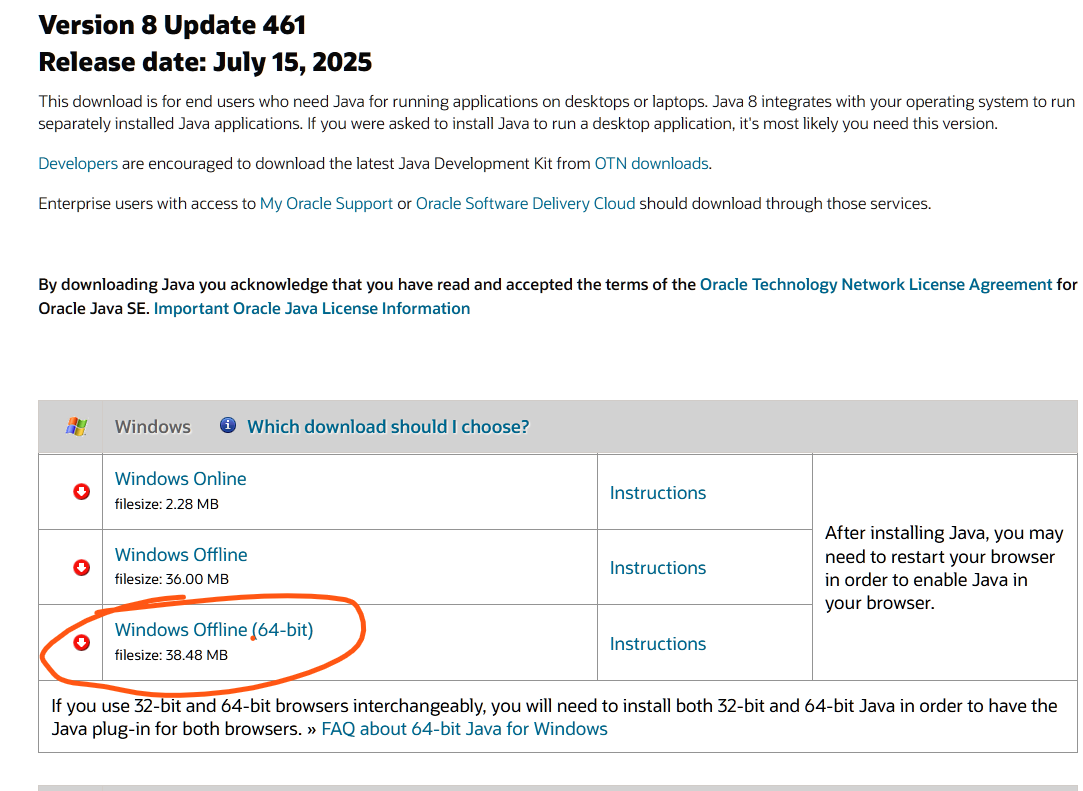Viewport: 1083px width, 791px height.
Task: Open the "Which download should I choose?" link
Action: (x=388, y=426)
